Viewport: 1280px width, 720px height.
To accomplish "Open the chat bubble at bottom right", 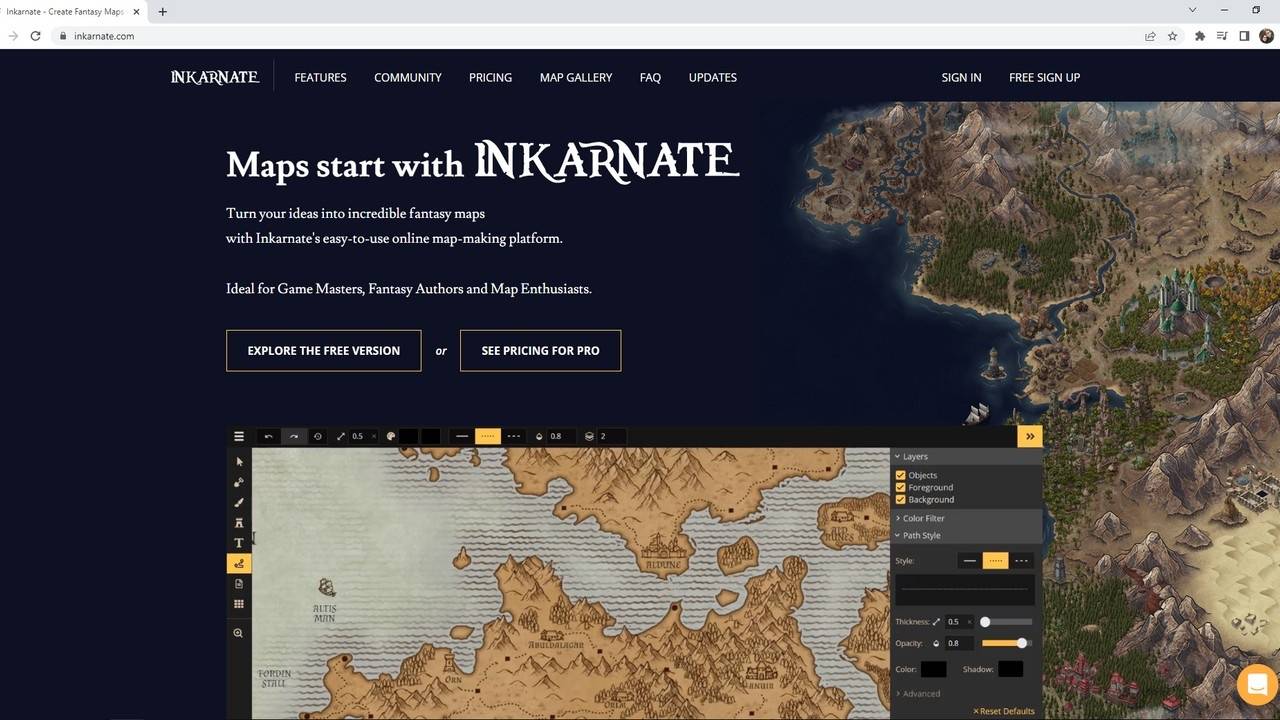I will (x=1257, y=684).
